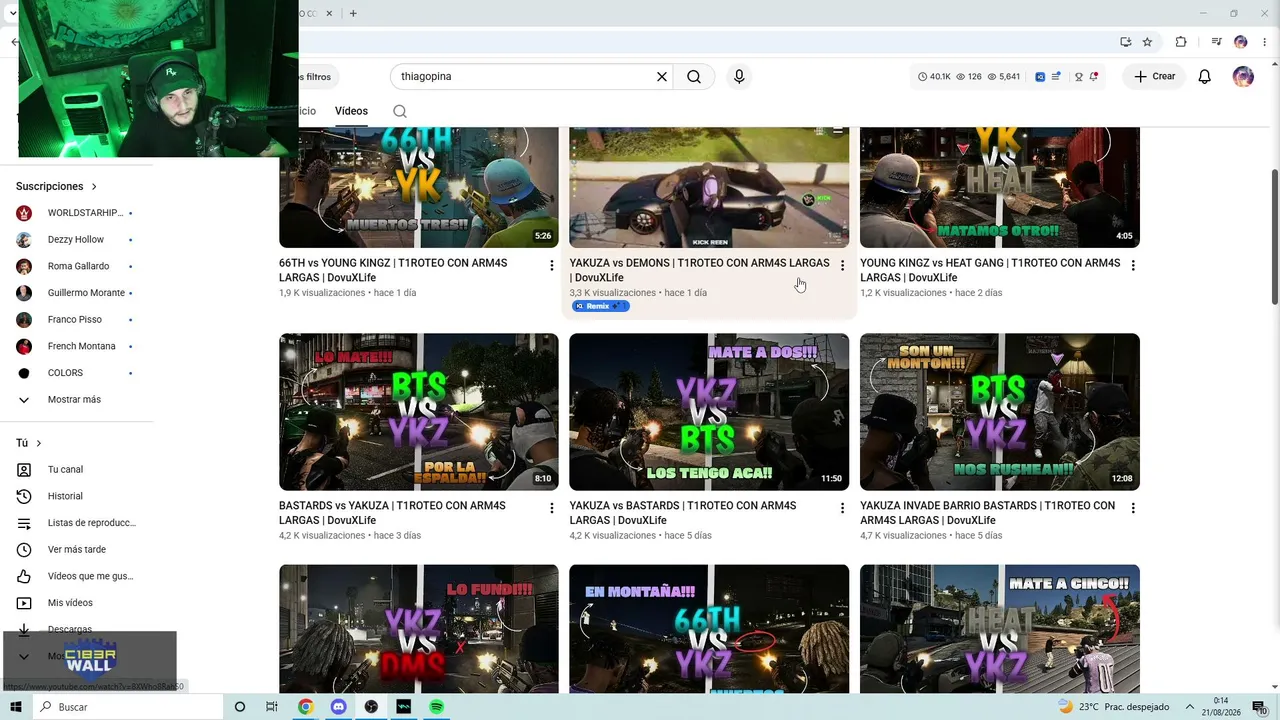The width and height of the screenshot is (1280, 720).
Task: Play the BTS vs YKZ 8:10 video thumbnail
Action: [x=419, y=412]
